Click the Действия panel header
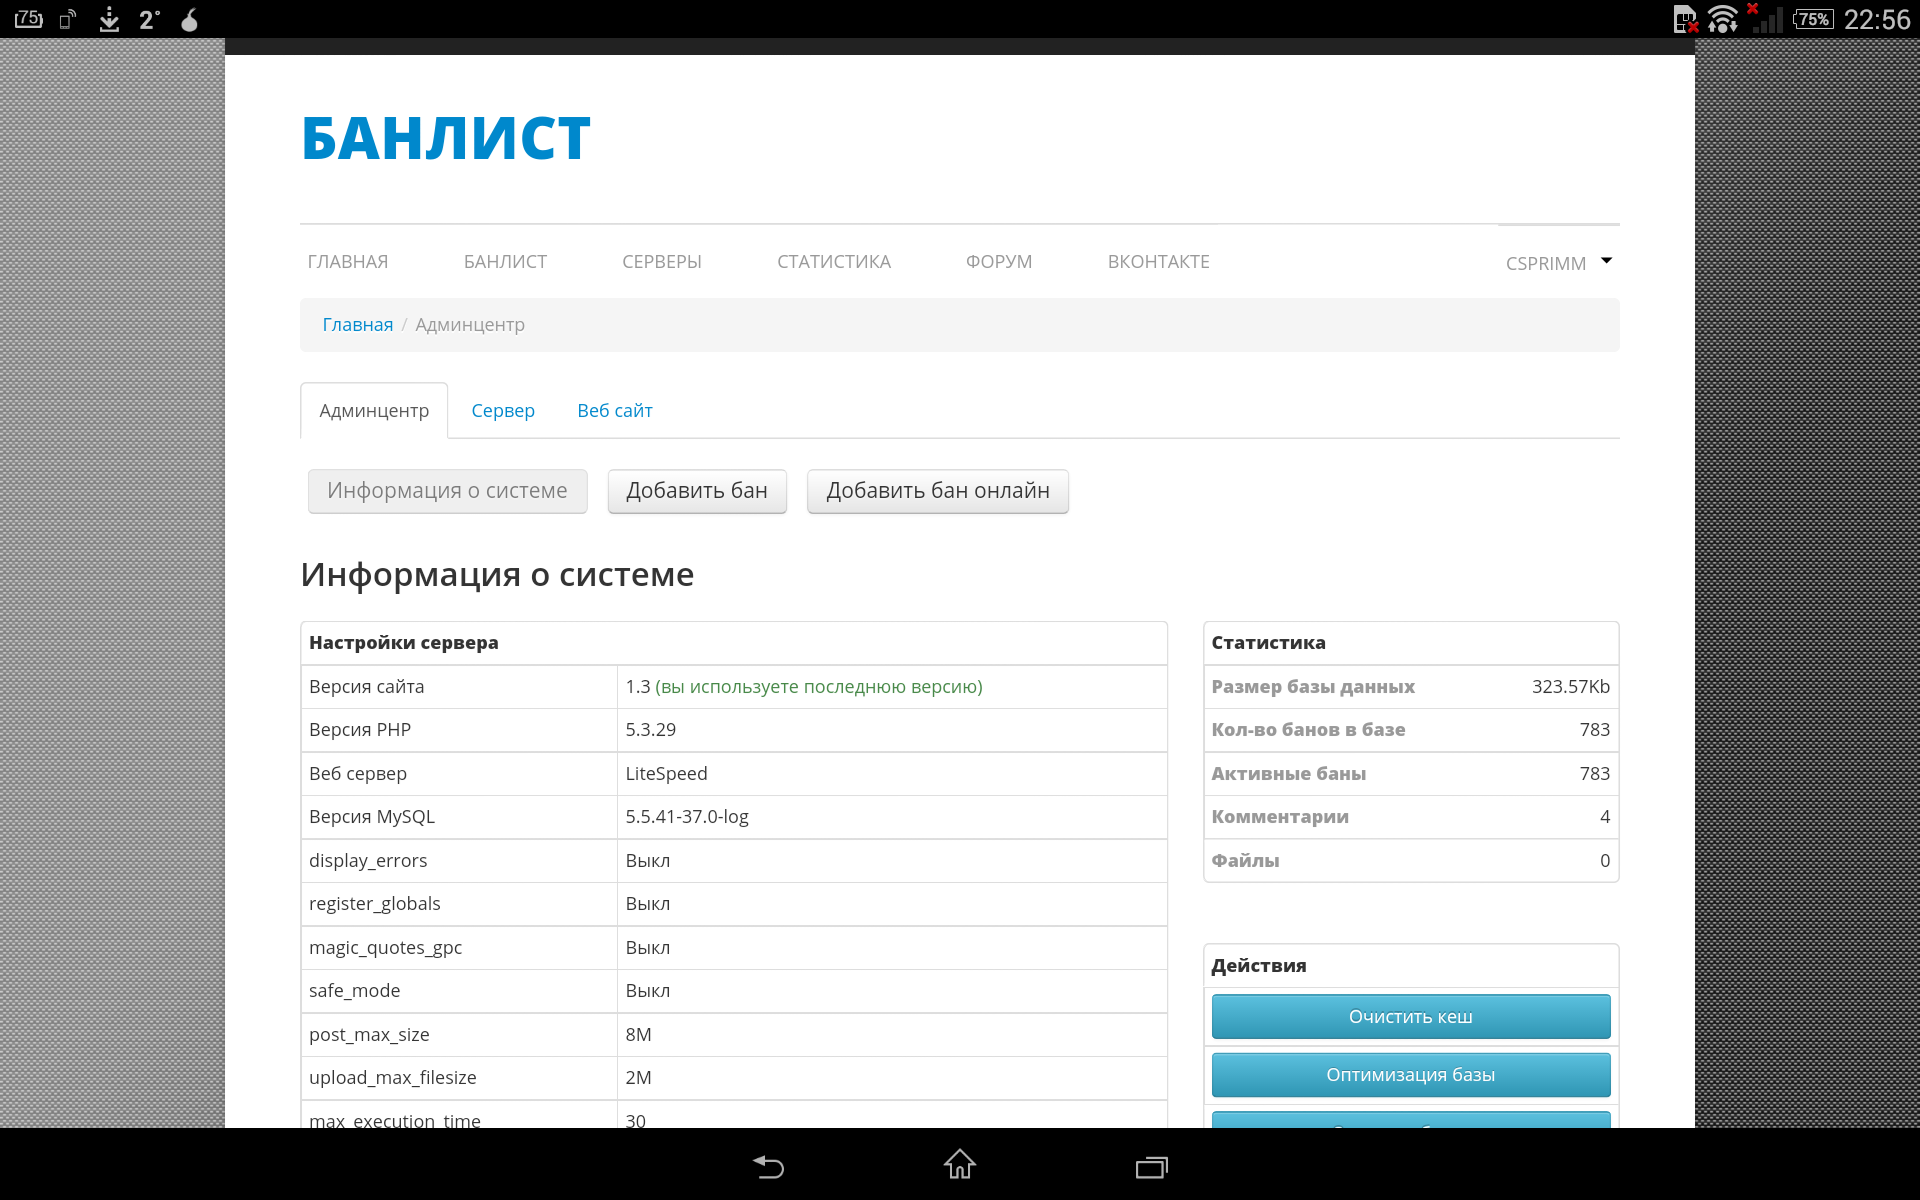Screen dimensions: 1920x1200 click(1259, 966)
